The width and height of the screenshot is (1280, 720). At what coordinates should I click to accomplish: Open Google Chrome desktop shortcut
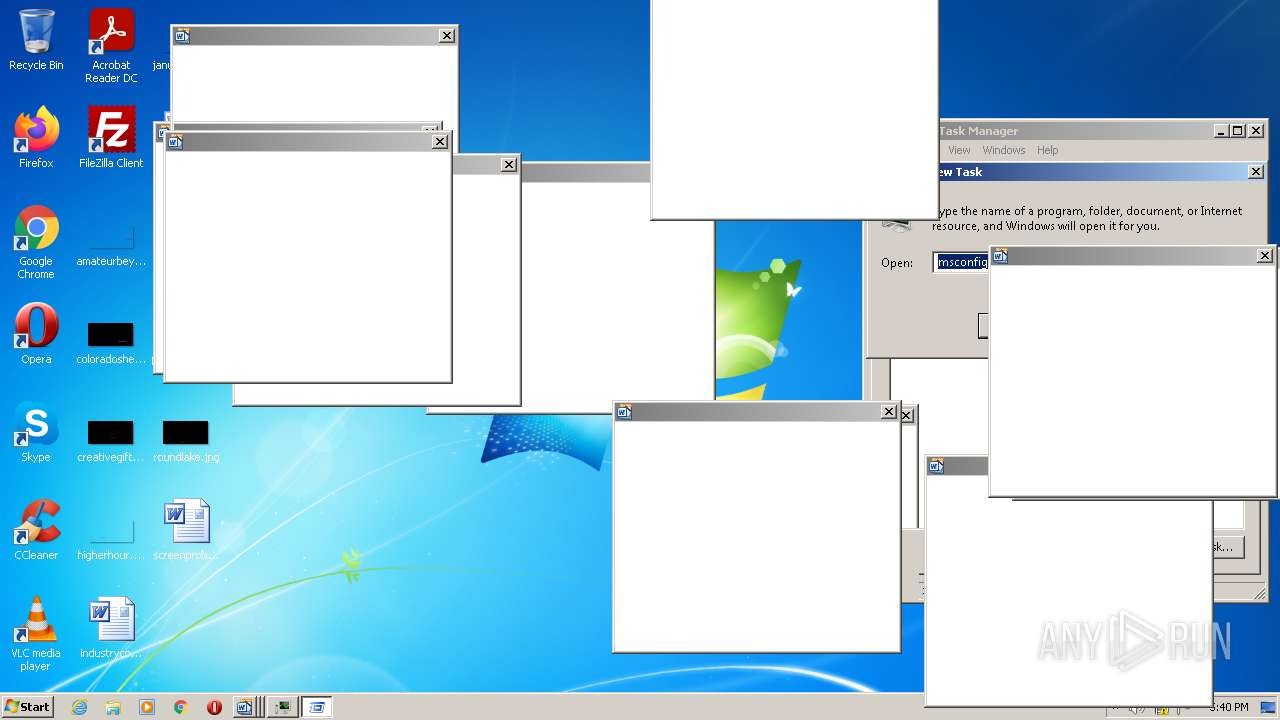tap(36, 242)
